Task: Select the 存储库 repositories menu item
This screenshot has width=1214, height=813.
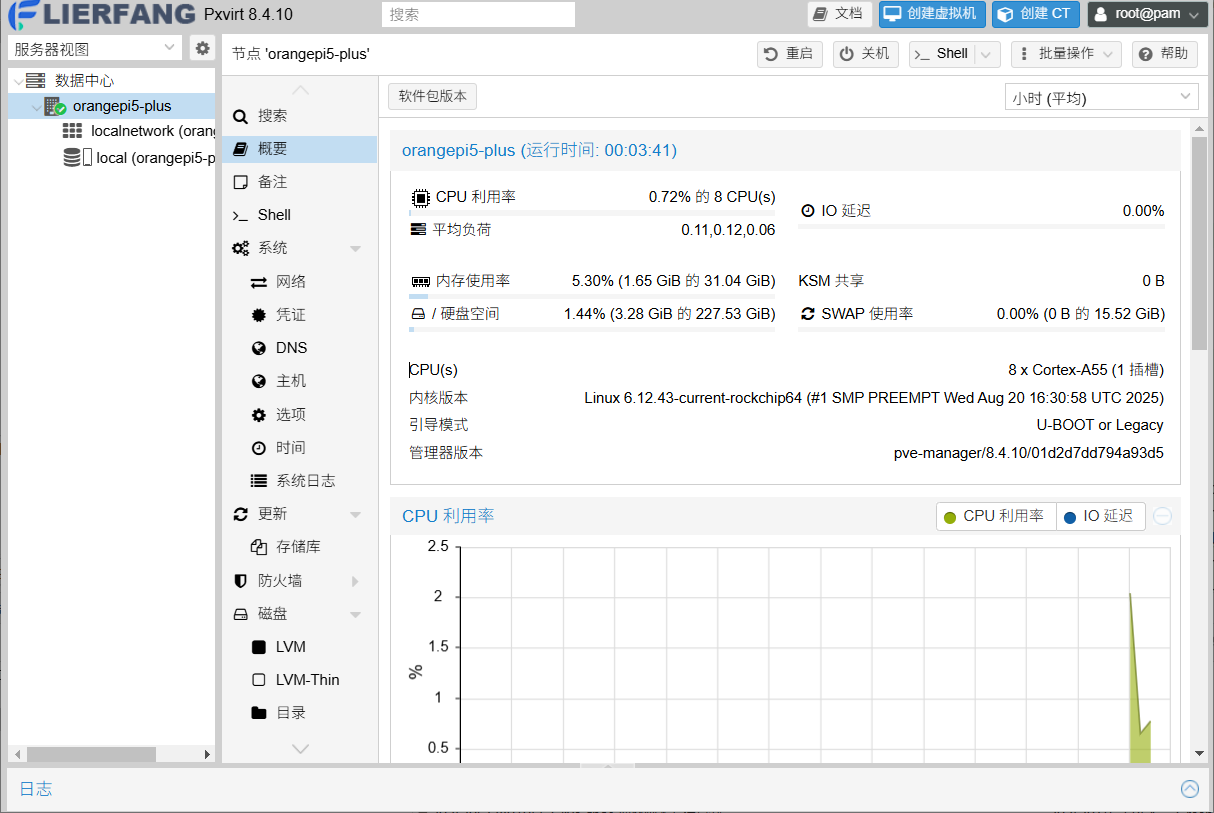Action: tap(298, 547)
